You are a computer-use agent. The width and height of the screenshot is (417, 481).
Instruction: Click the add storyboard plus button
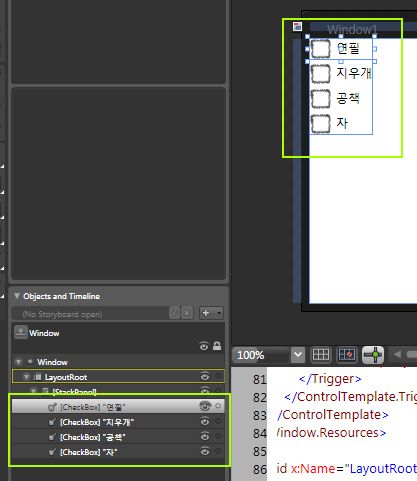point(206,313)
